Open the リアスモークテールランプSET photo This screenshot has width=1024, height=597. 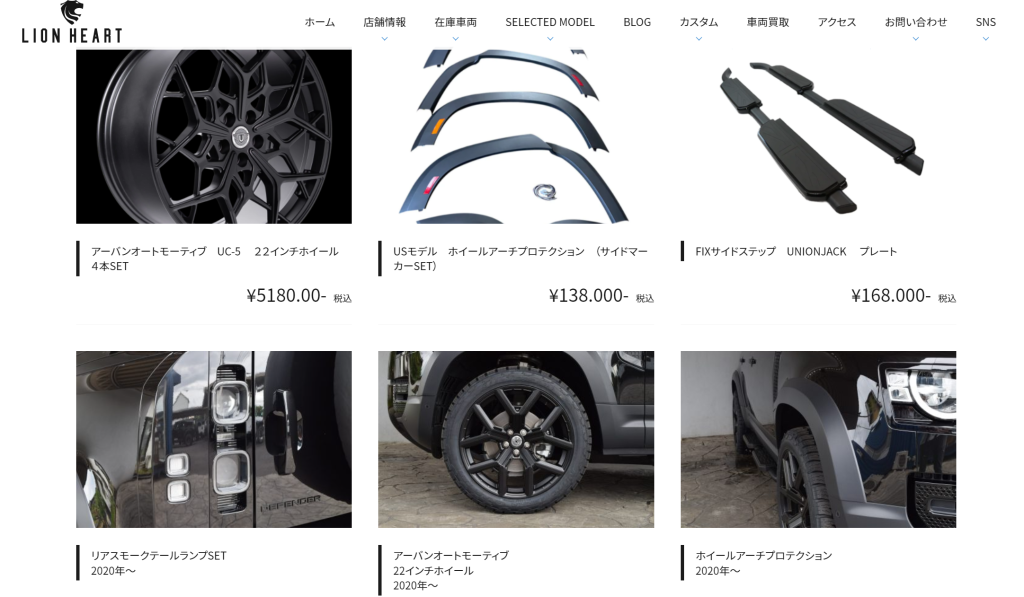coord(214,440)
